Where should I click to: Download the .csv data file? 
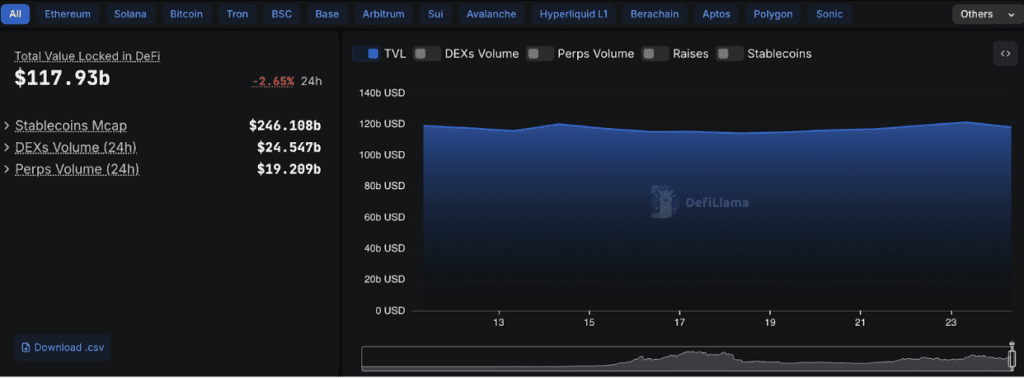(63, 347)
